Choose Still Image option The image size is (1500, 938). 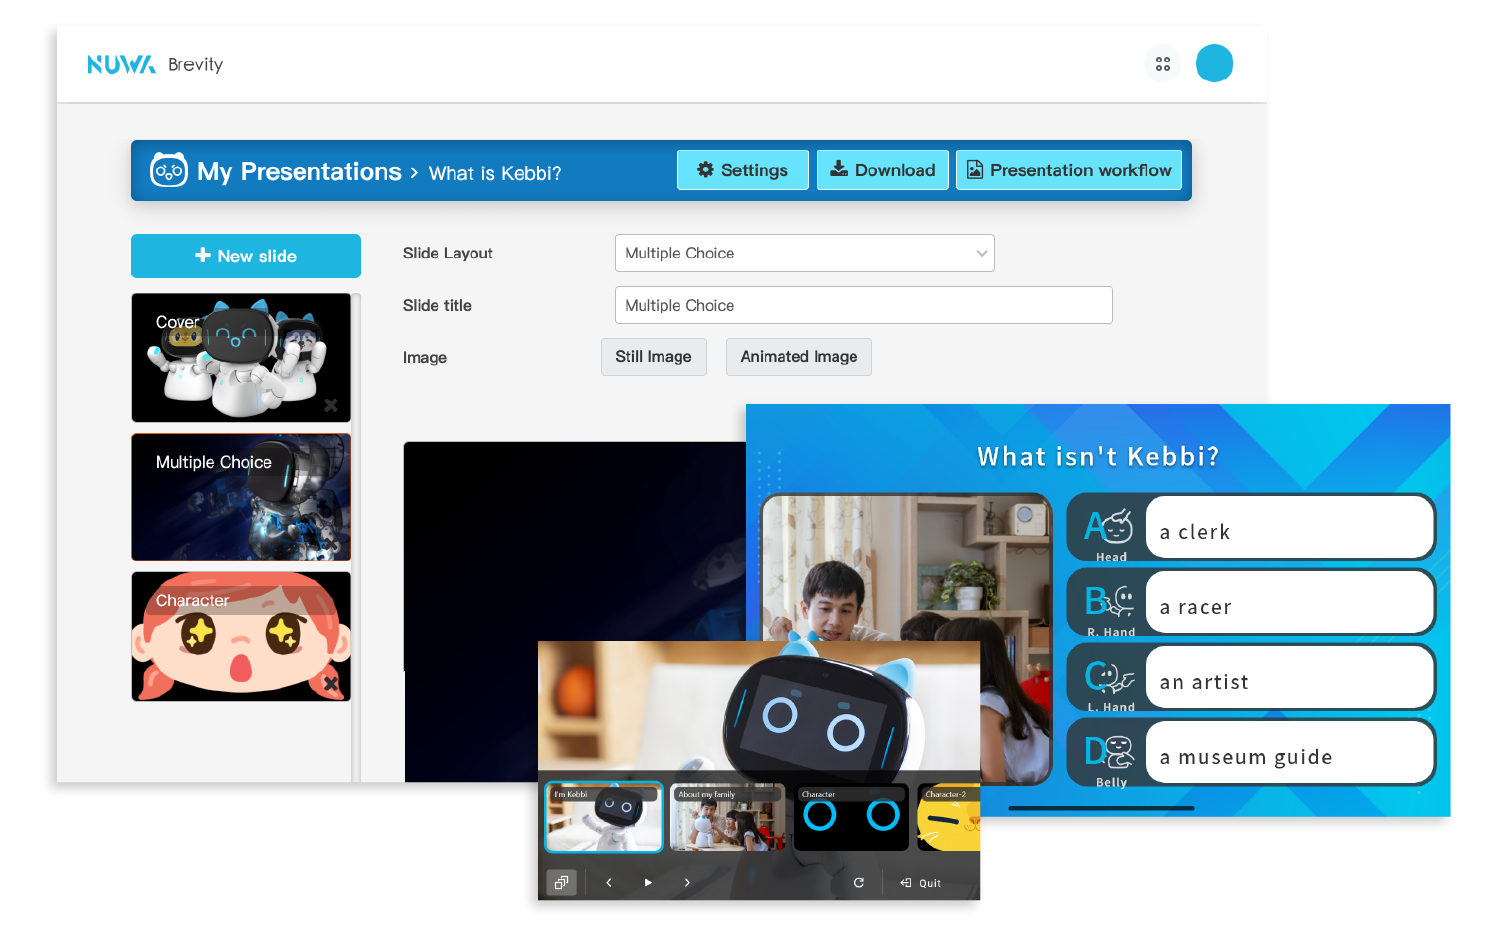[654, 357]
